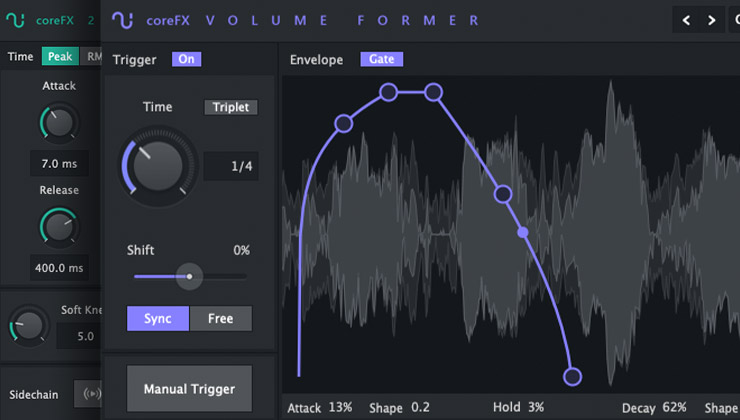The image size is (740, 420).
Task: Click the green coreFX logo in left window
Action: click(x=15, y=20)
